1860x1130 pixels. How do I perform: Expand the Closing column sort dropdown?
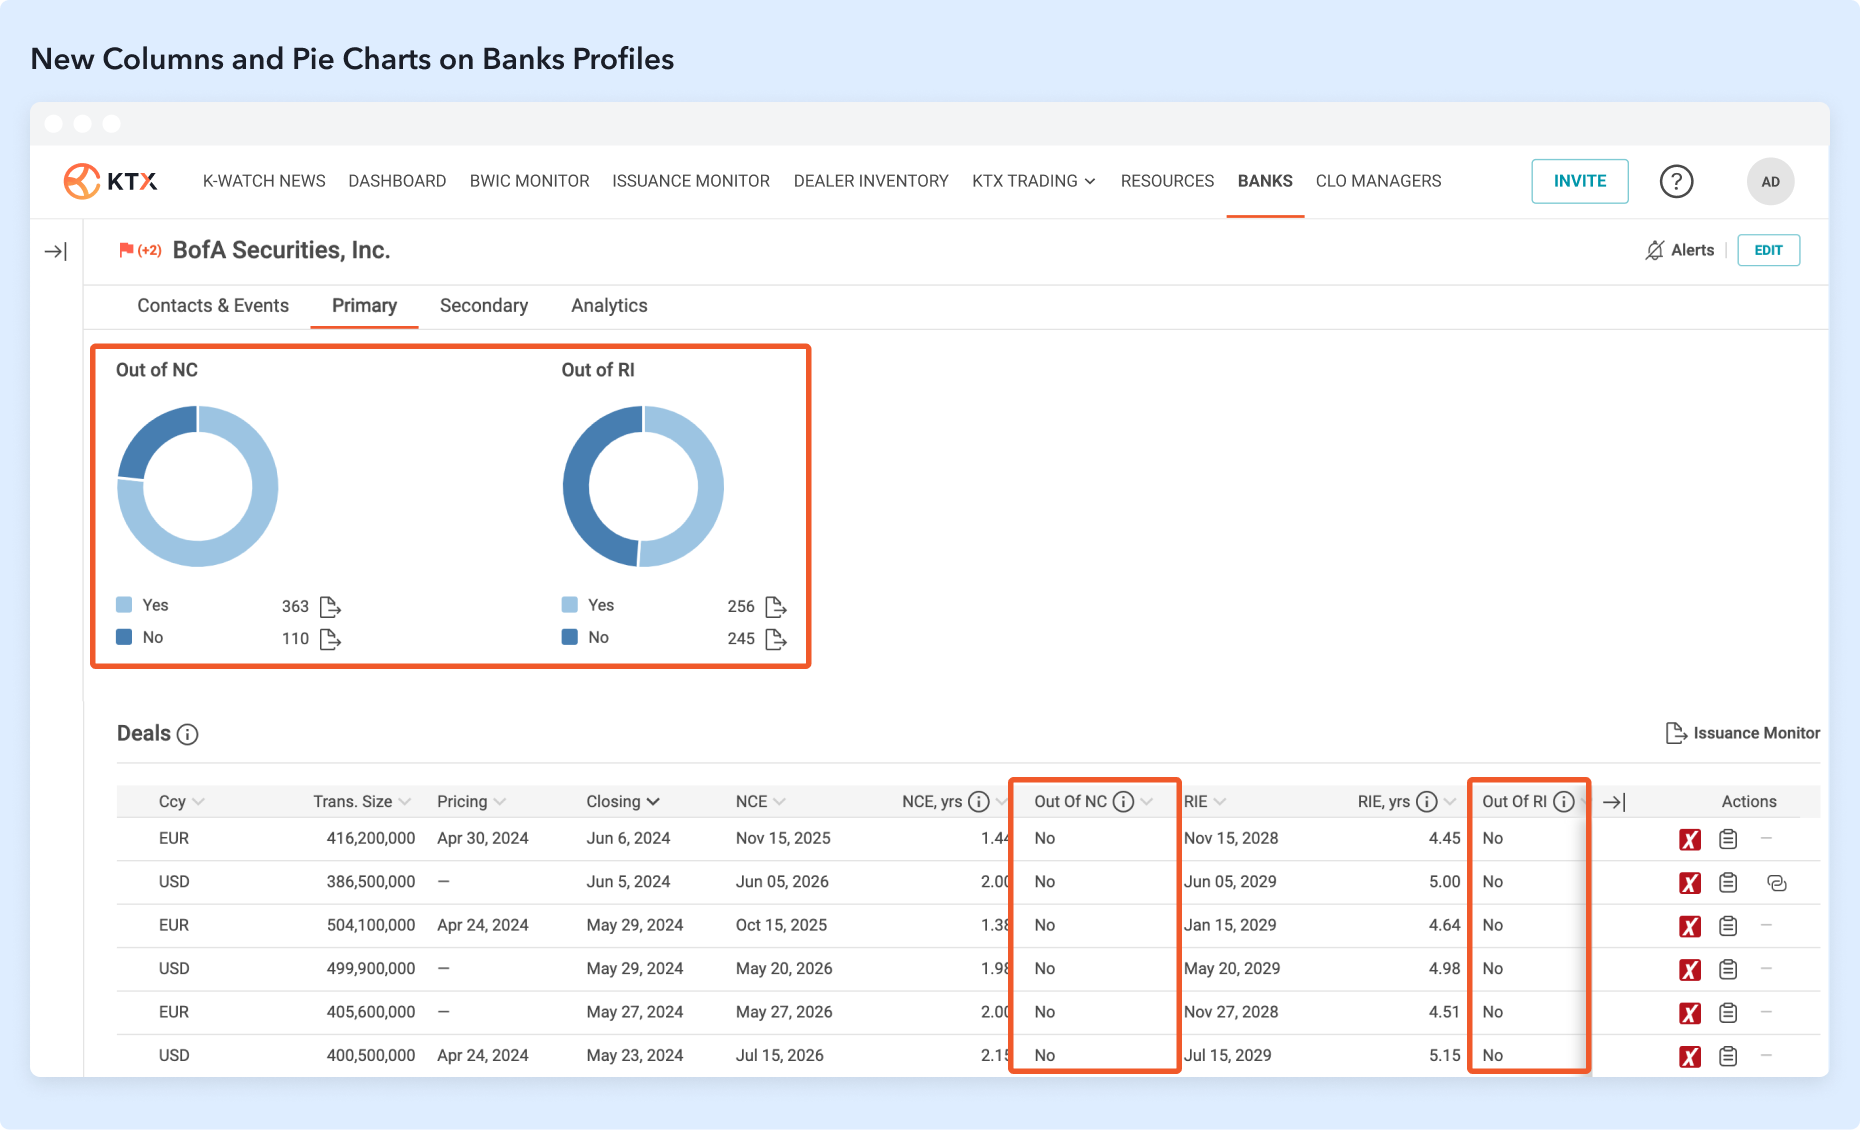click(x=653, y=802)
